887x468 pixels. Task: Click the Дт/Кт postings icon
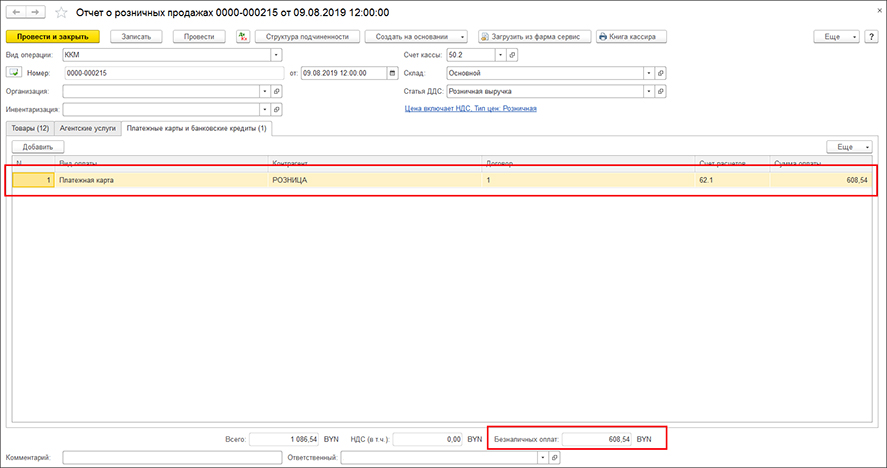(x=243, y=36)
